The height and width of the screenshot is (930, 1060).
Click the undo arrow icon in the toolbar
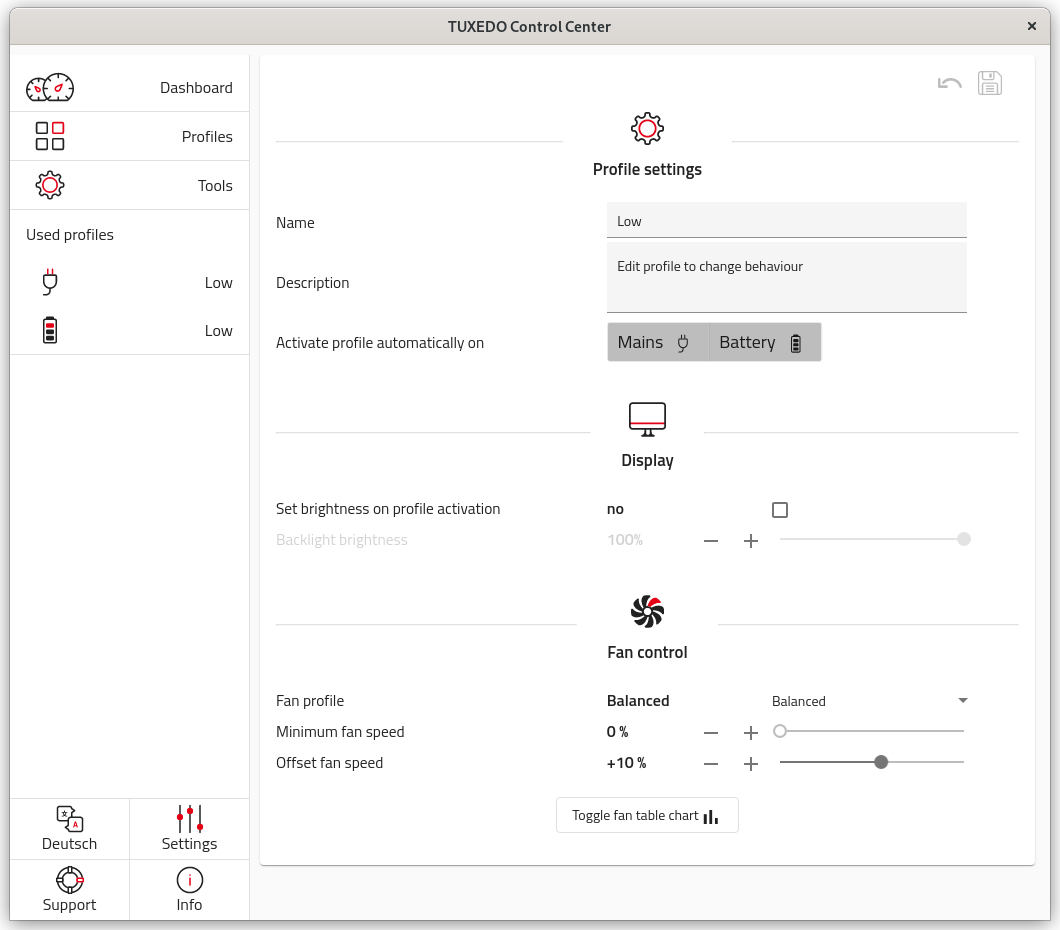tap(948, 82)
